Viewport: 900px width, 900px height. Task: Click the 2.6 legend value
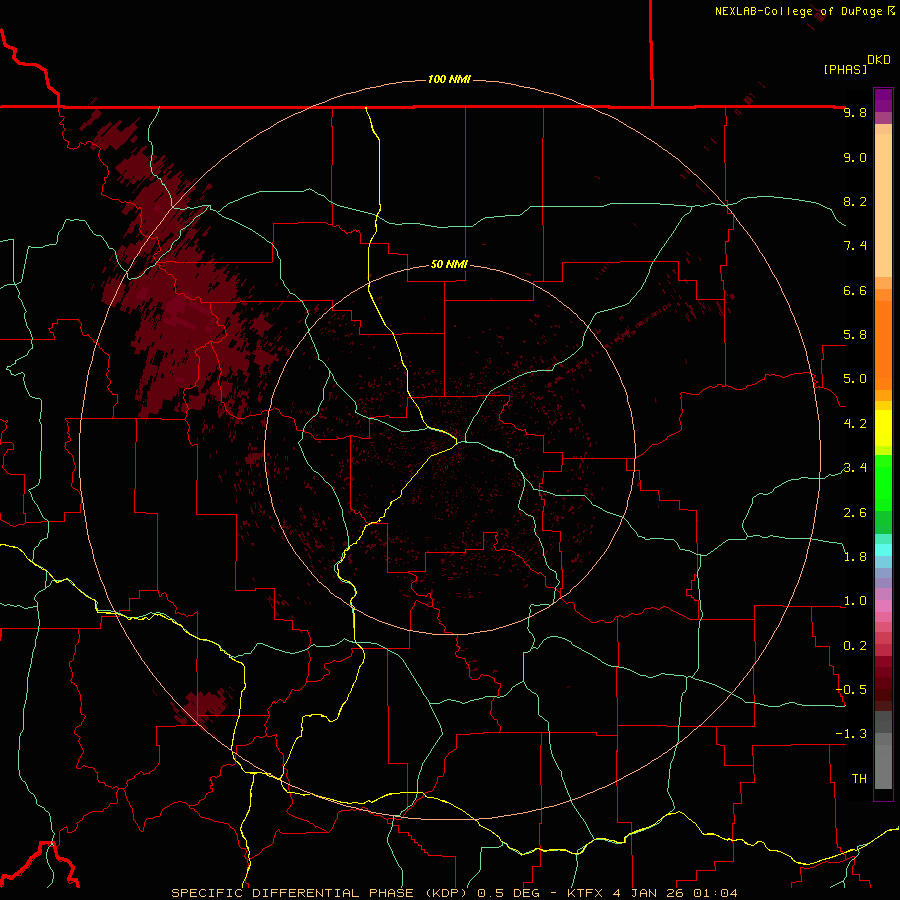coord(855,512)
